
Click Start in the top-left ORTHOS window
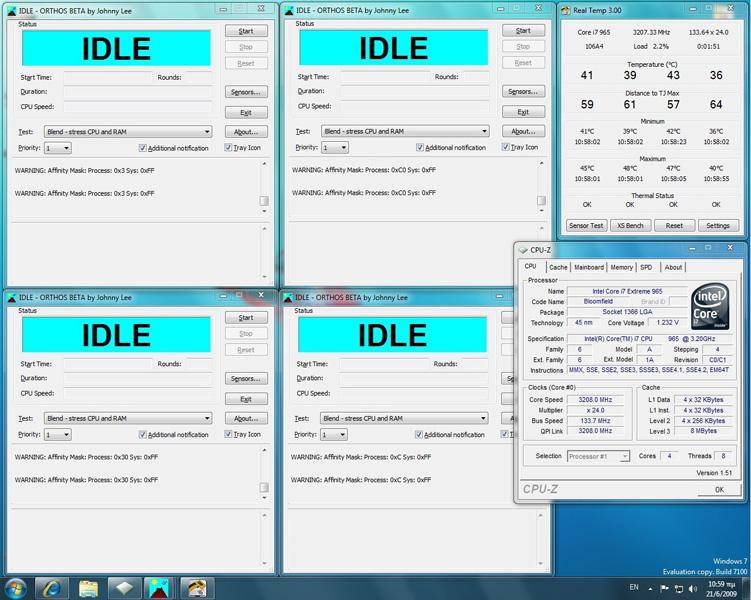[246, 31]
